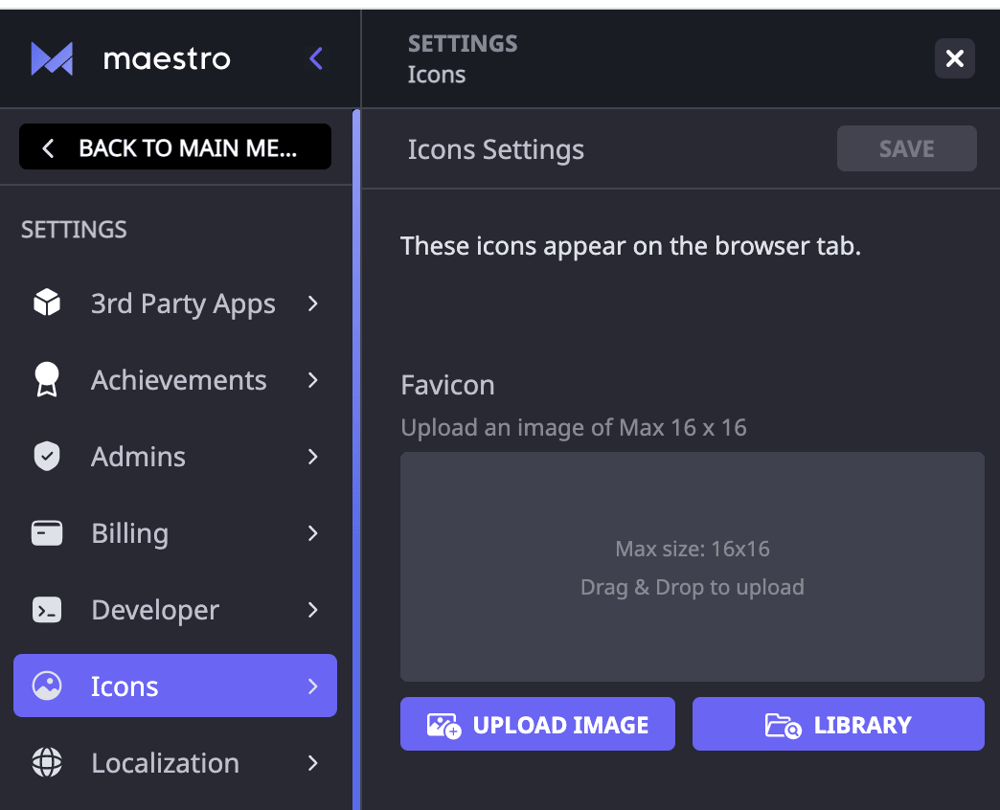Click the Billing credit card icon
Screen dimensions: 1000x810
(47, 533)
